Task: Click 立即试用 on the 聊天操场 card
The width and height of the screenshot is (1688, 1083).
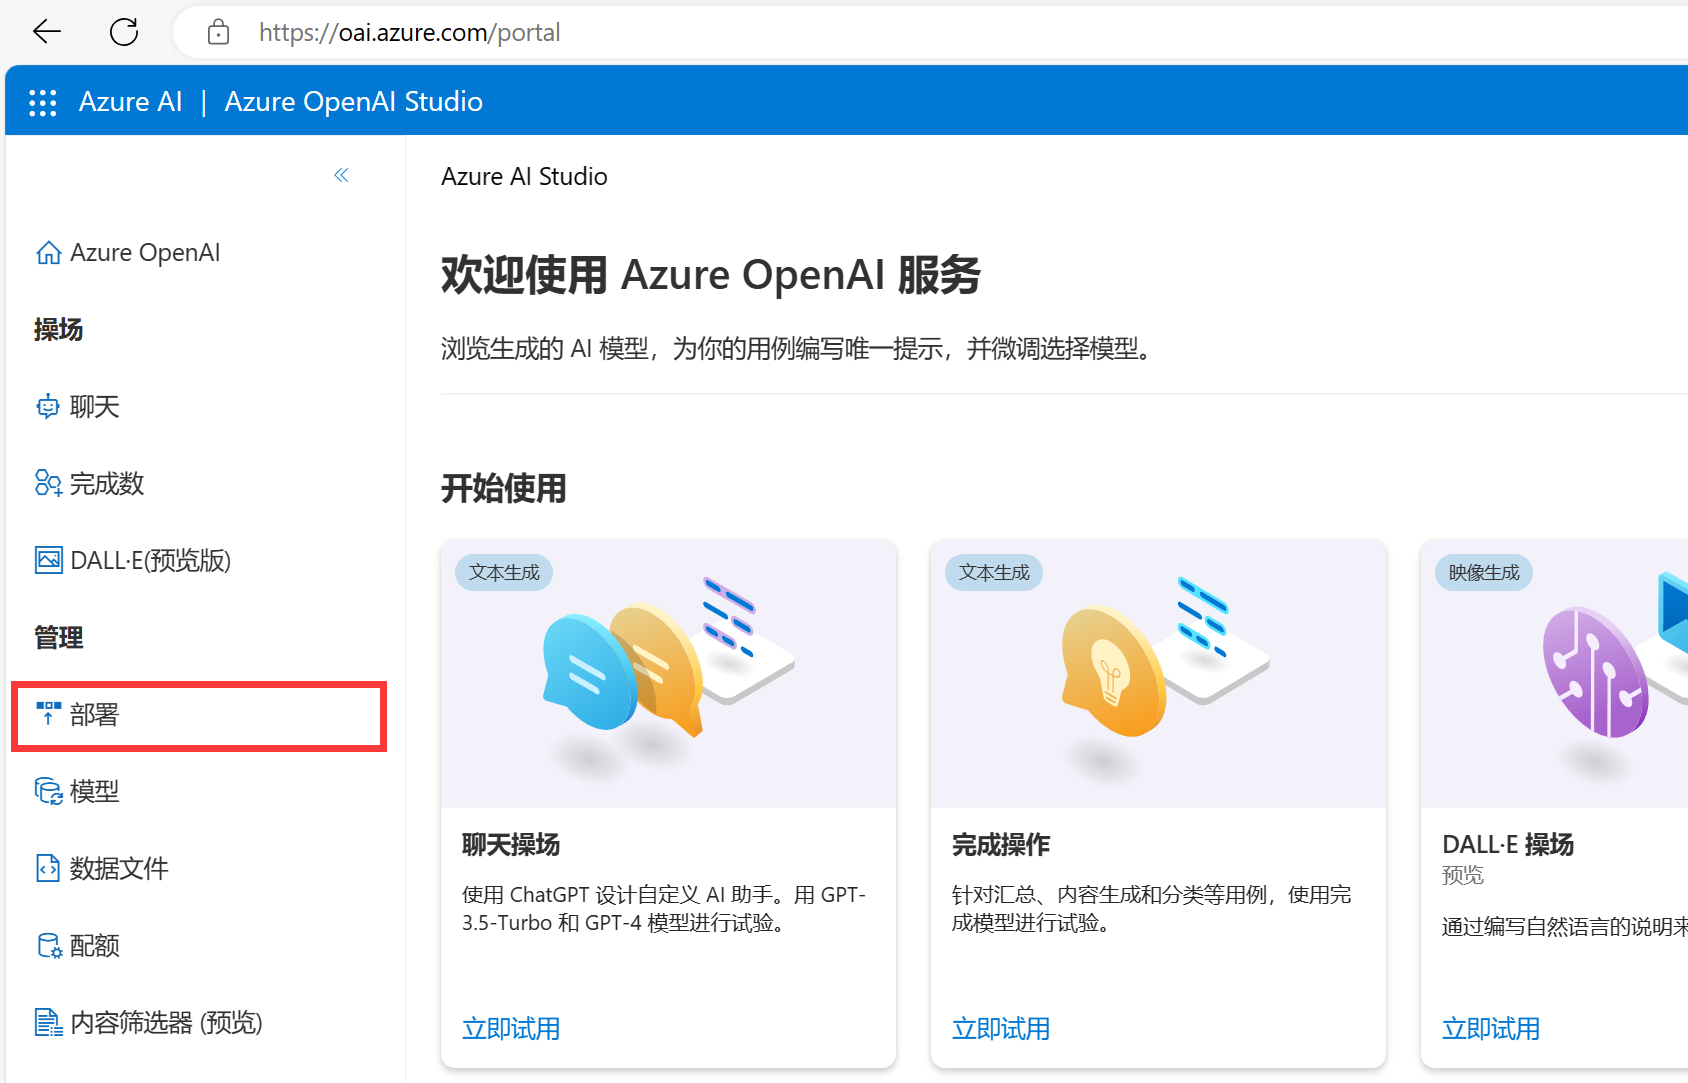Action: [511, 1028]
